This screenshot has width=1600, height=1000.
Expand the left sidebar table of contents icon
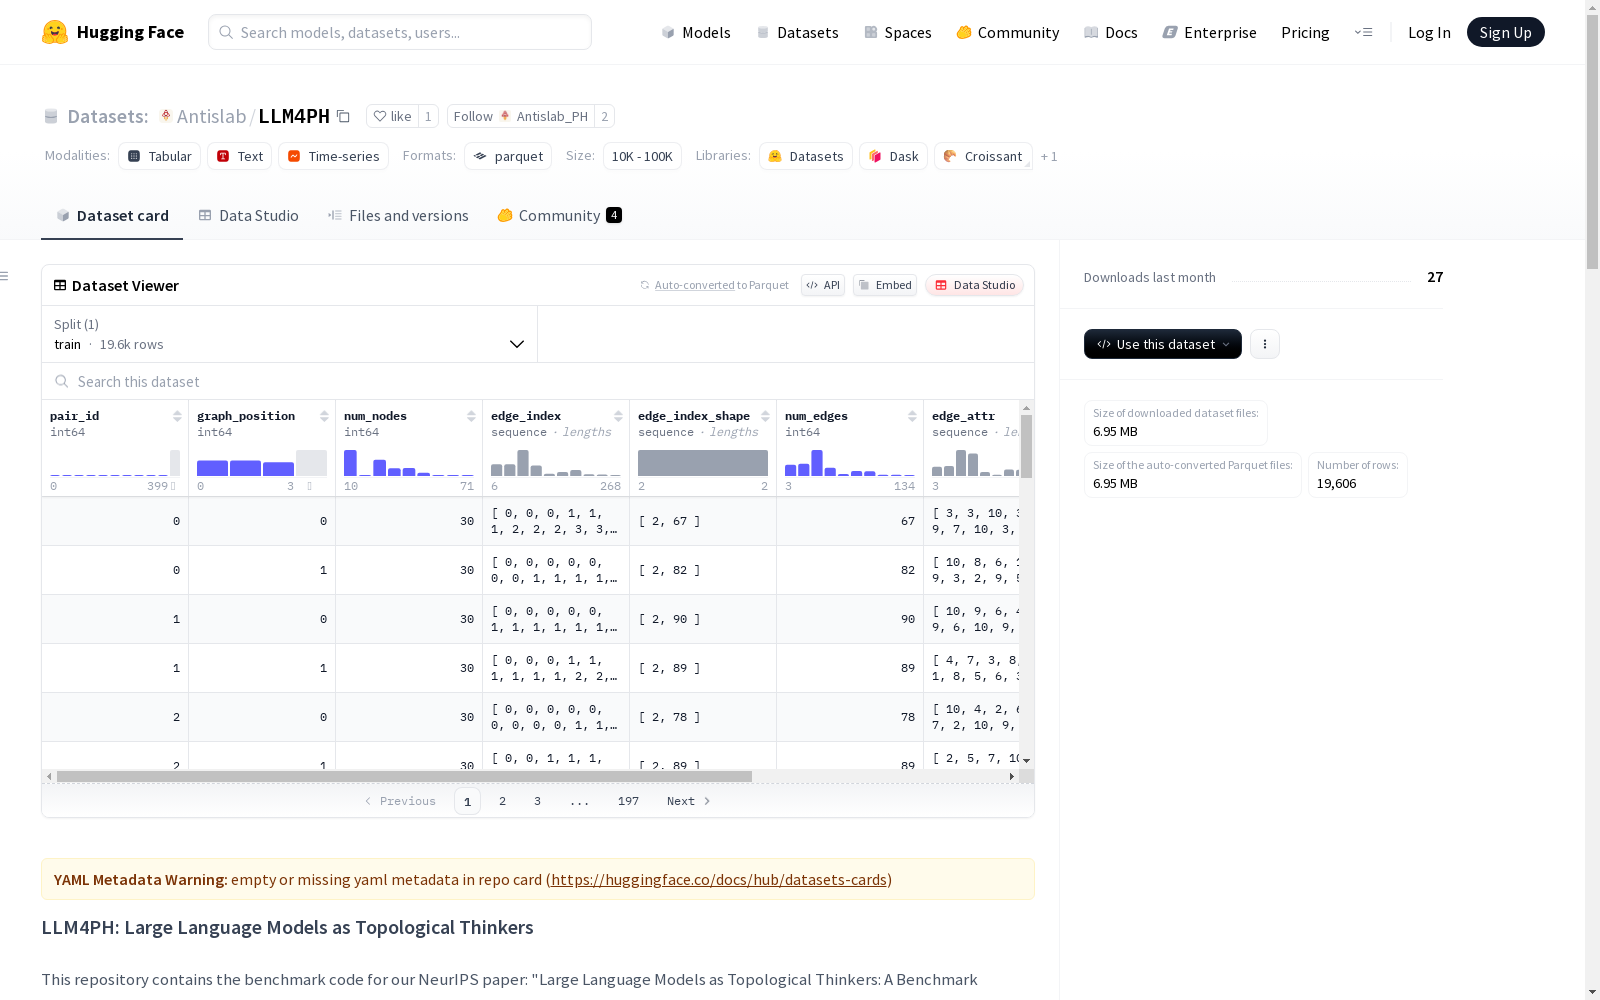pyautogui.click(x=5, y=276)
